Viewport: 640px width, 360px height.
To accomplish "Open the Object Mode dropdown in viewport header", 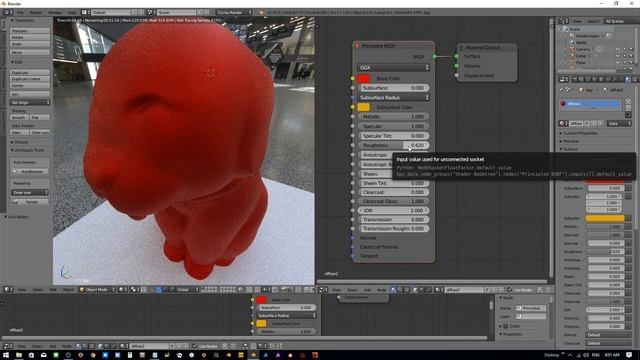I will (98, 289).
